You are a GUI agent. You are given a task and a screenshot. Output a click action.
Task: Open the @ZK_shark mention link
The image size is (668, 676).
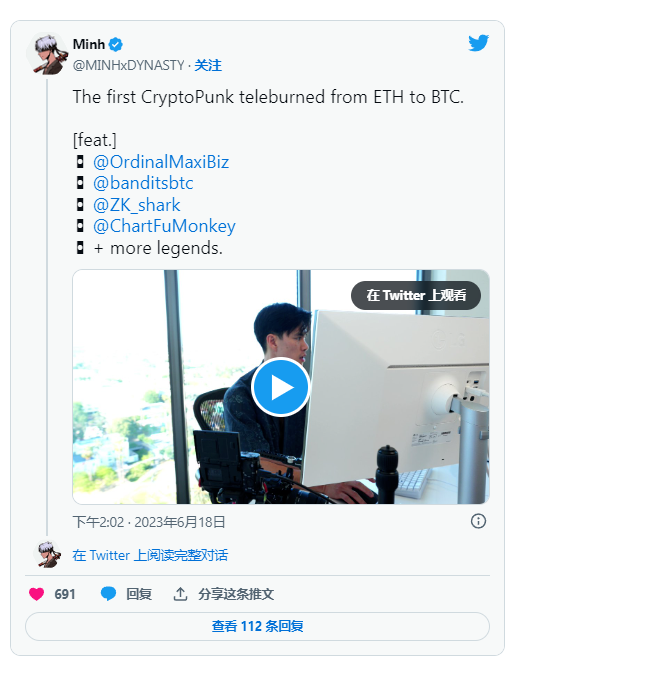[137, 205]
